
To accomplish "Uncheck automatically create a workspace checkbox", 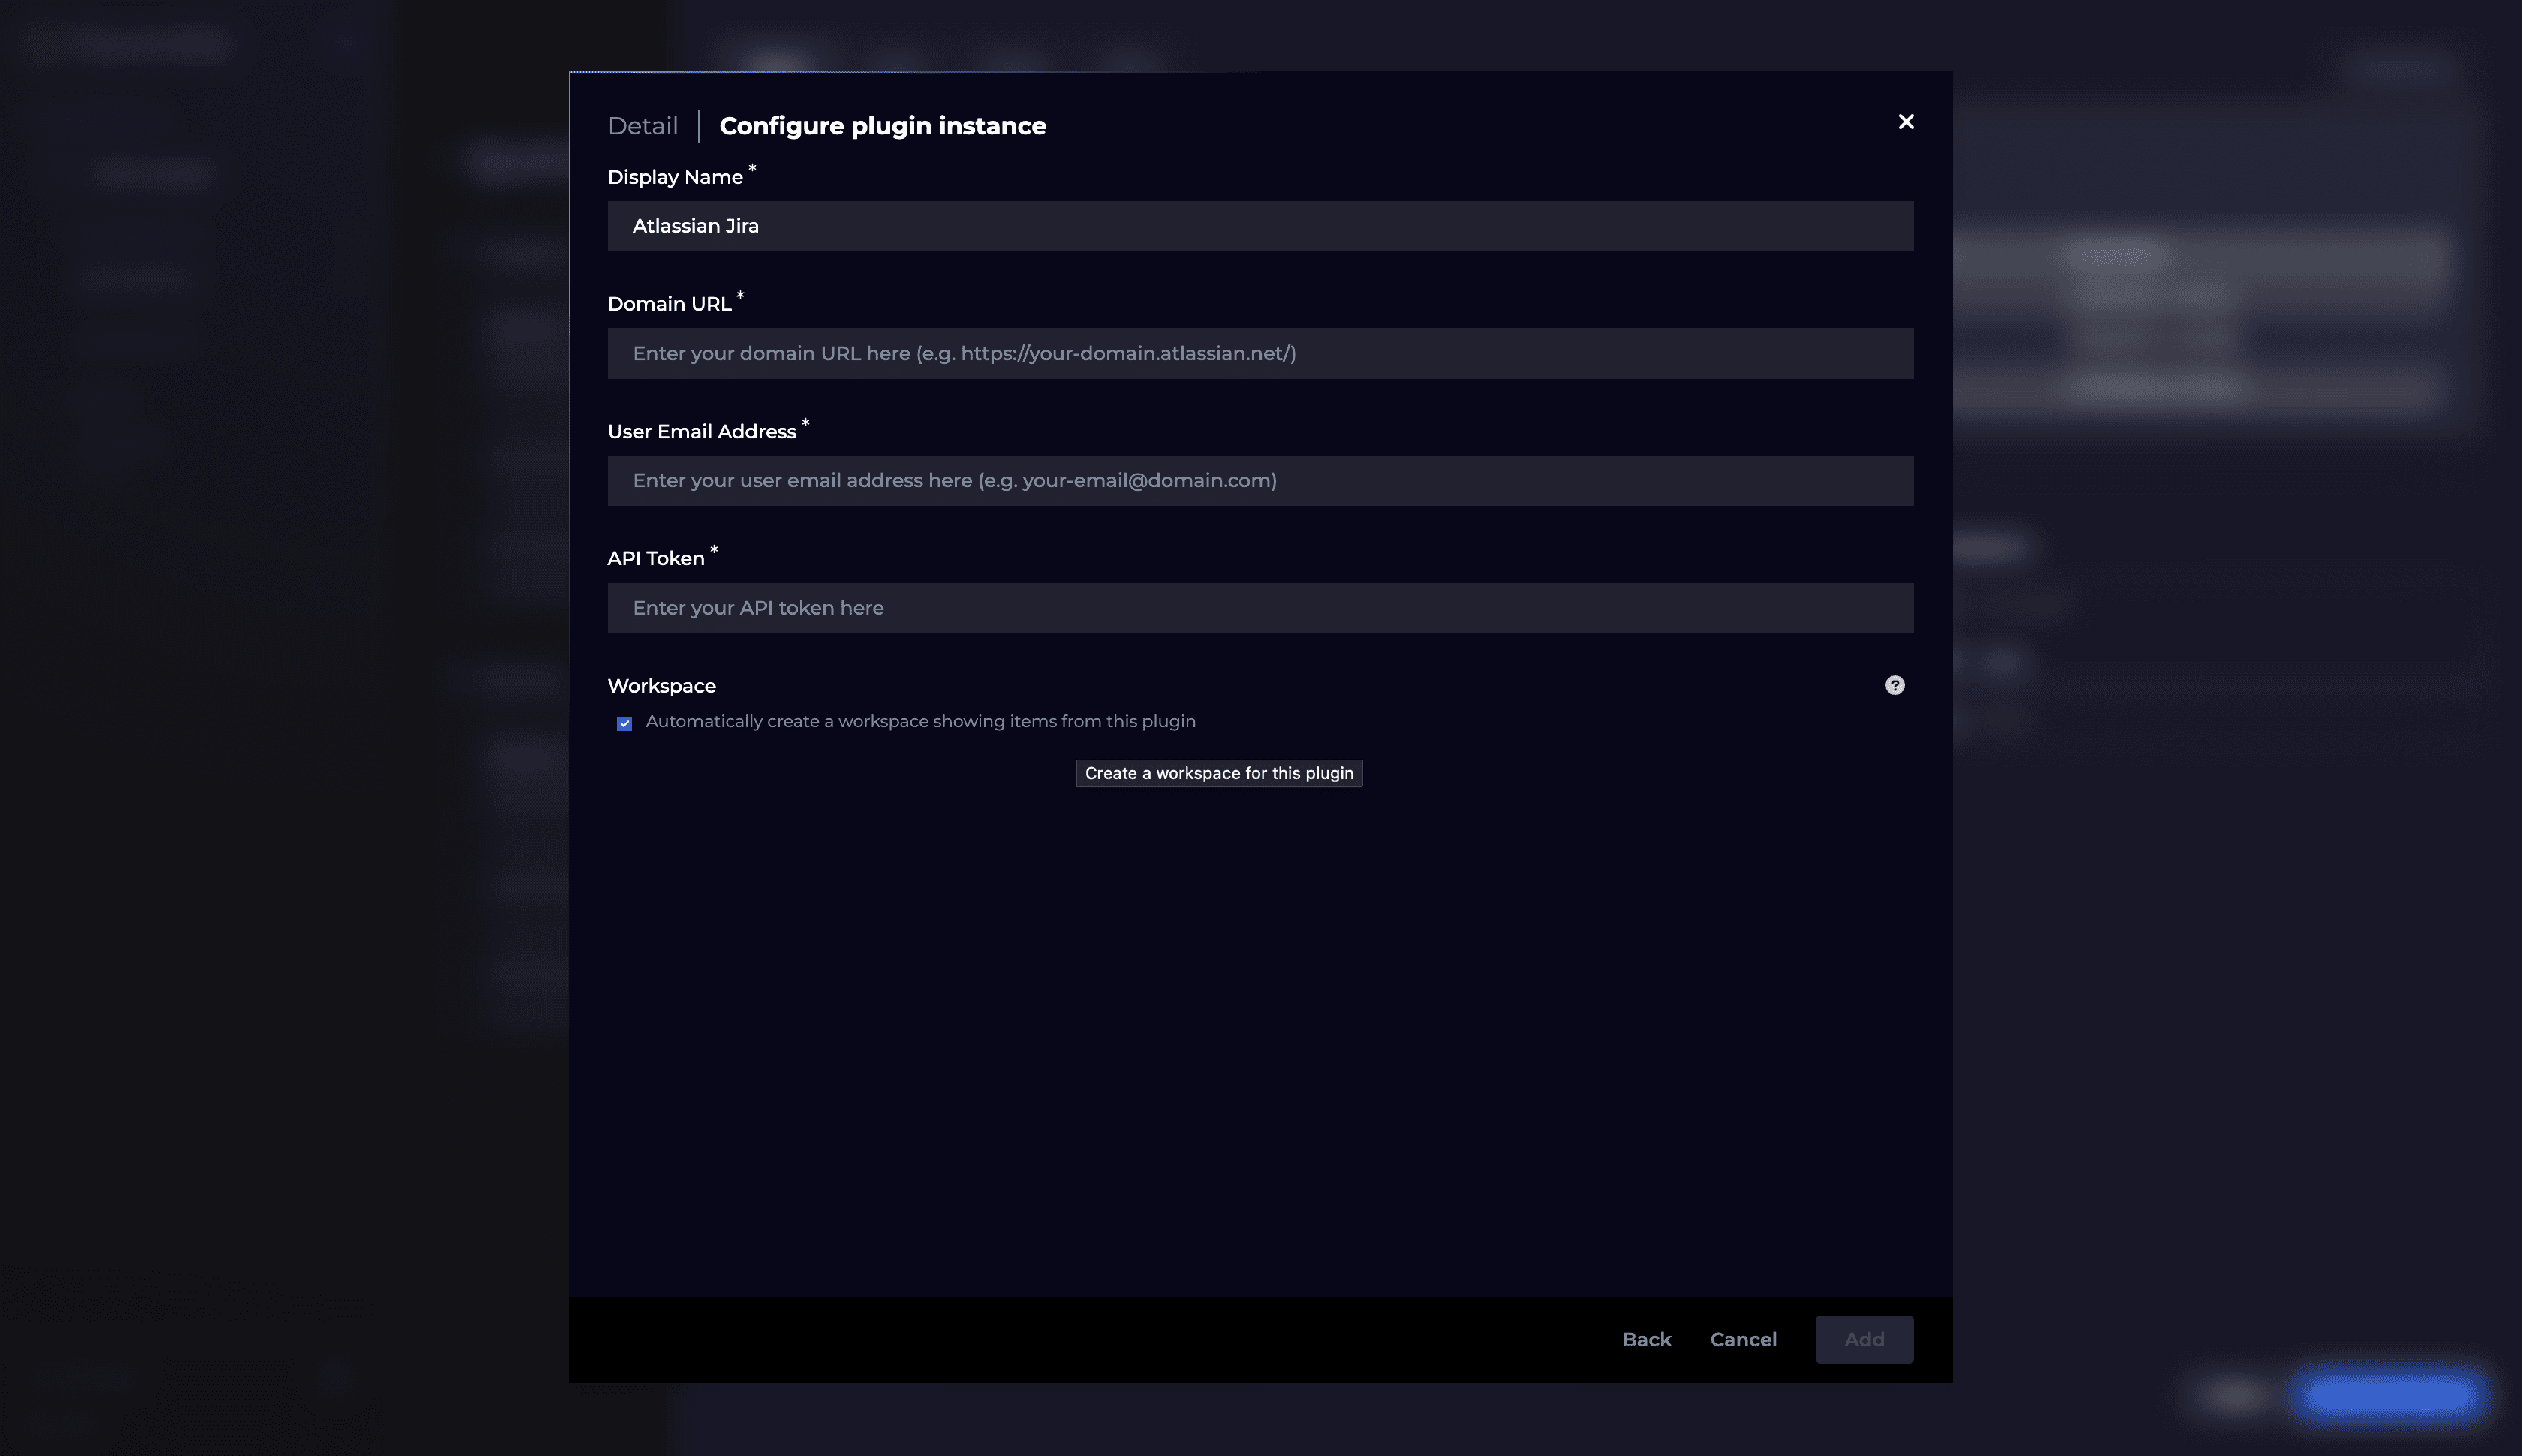I will click(624, 723).
